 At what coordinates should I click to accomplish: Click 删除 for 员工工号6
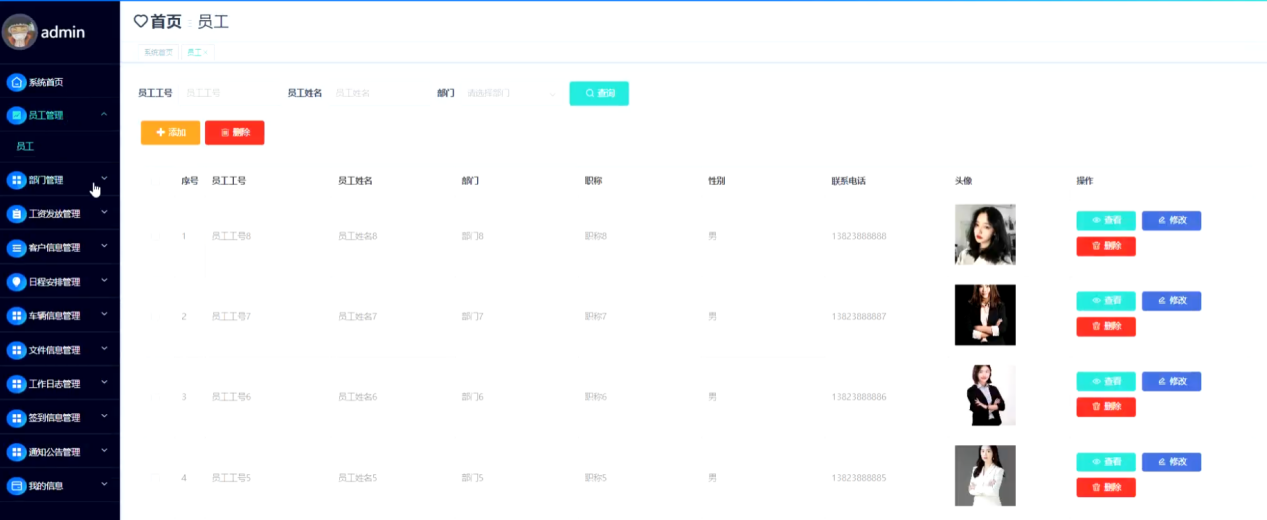click(x=1106, y=407)
